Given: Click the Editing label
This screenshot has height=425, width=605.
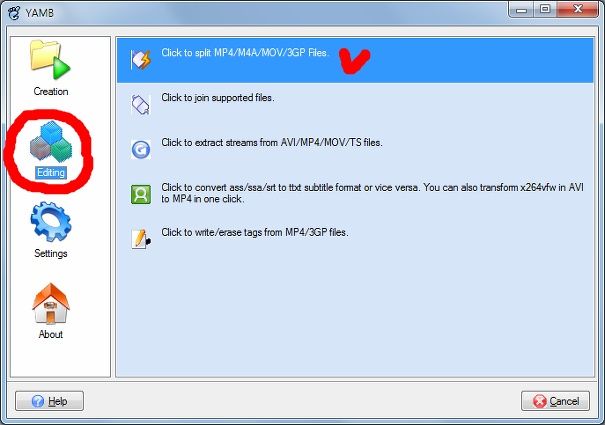Looking at the screenshot, I should point(51,172).
